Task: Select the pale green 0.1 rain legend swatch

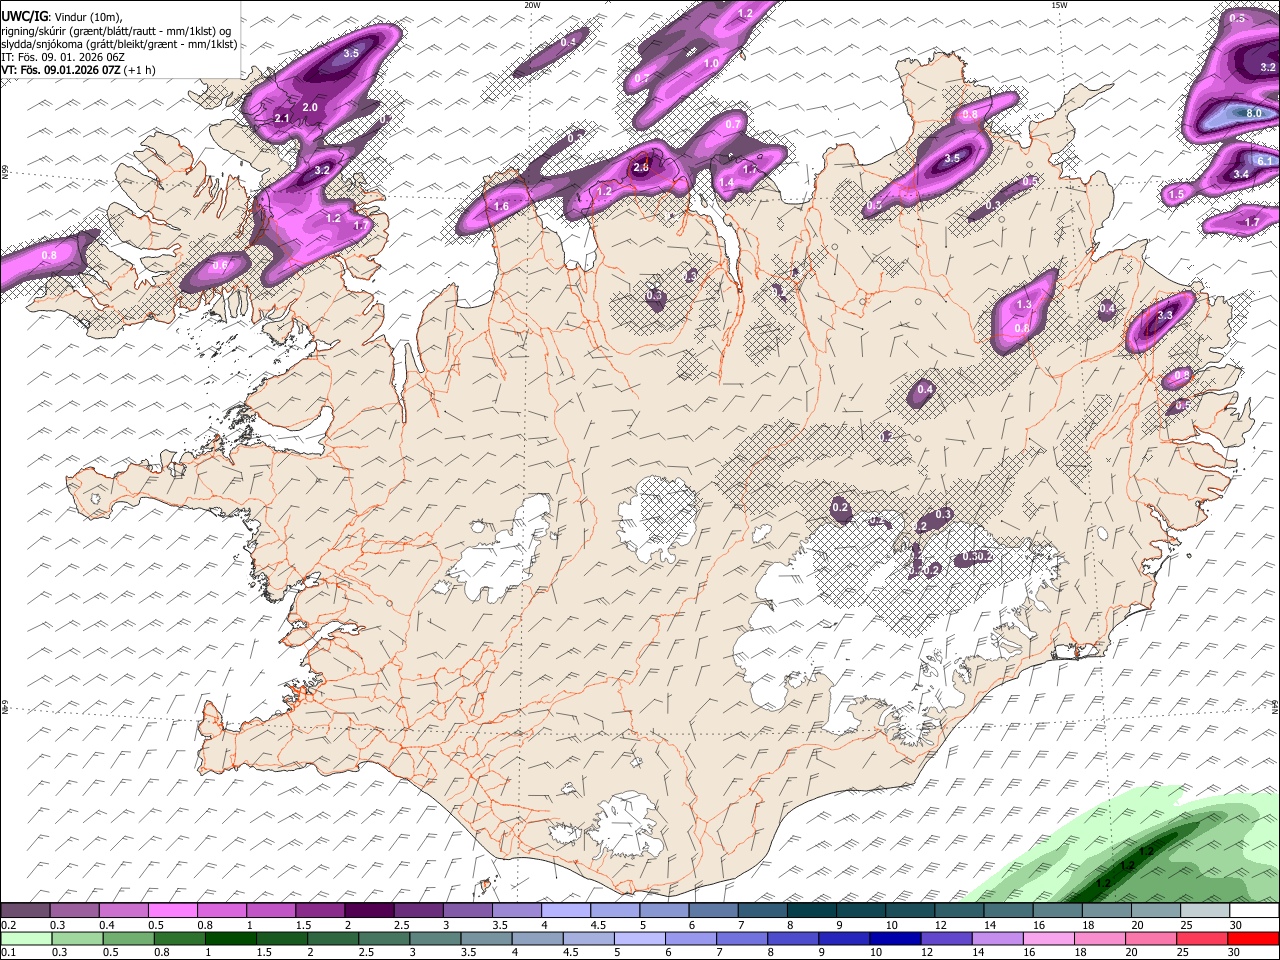Action: 26,938
